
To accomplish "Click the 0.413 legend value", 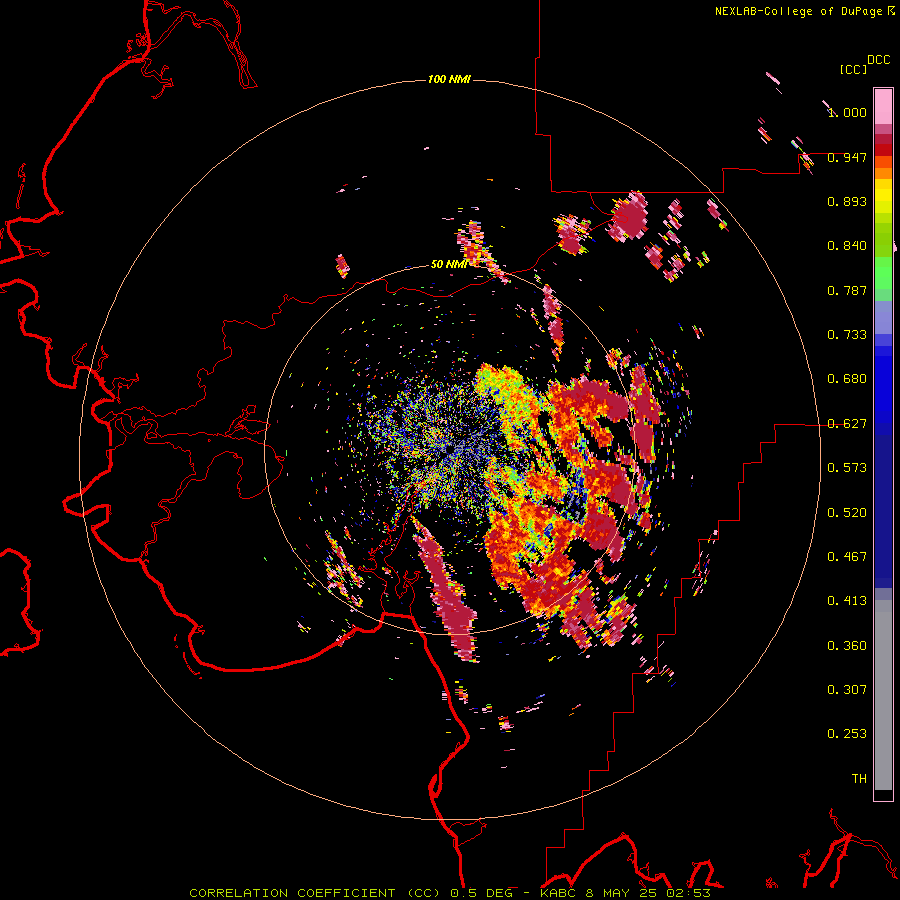I will (x=847, y=601).
